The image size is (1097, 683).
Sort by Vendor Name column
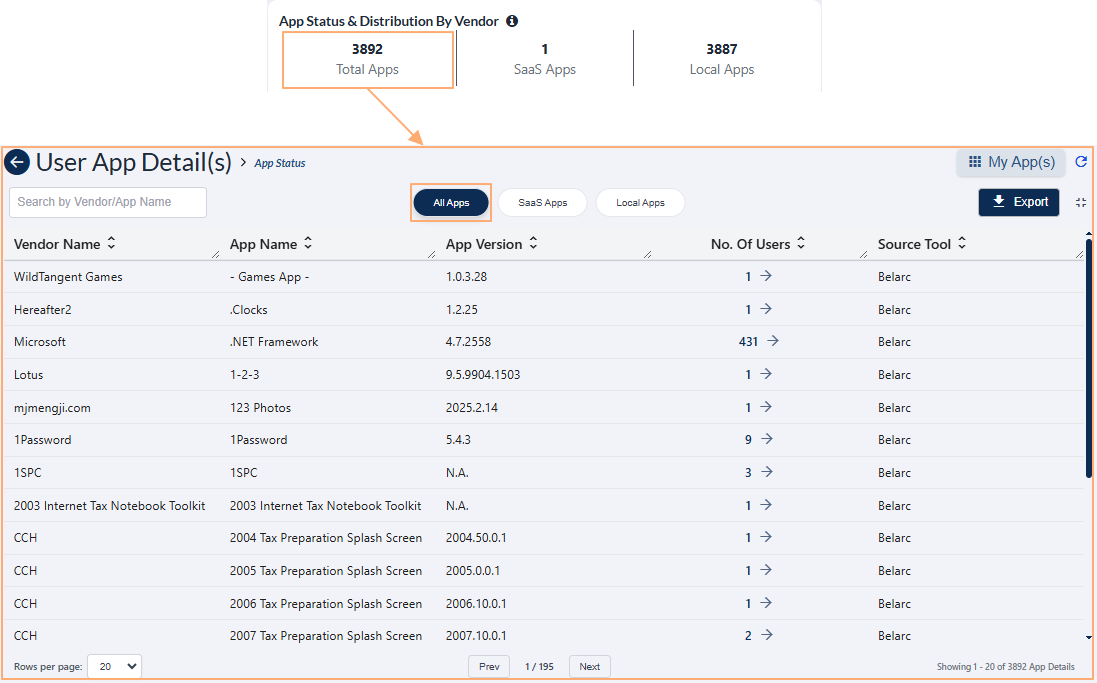111,244
